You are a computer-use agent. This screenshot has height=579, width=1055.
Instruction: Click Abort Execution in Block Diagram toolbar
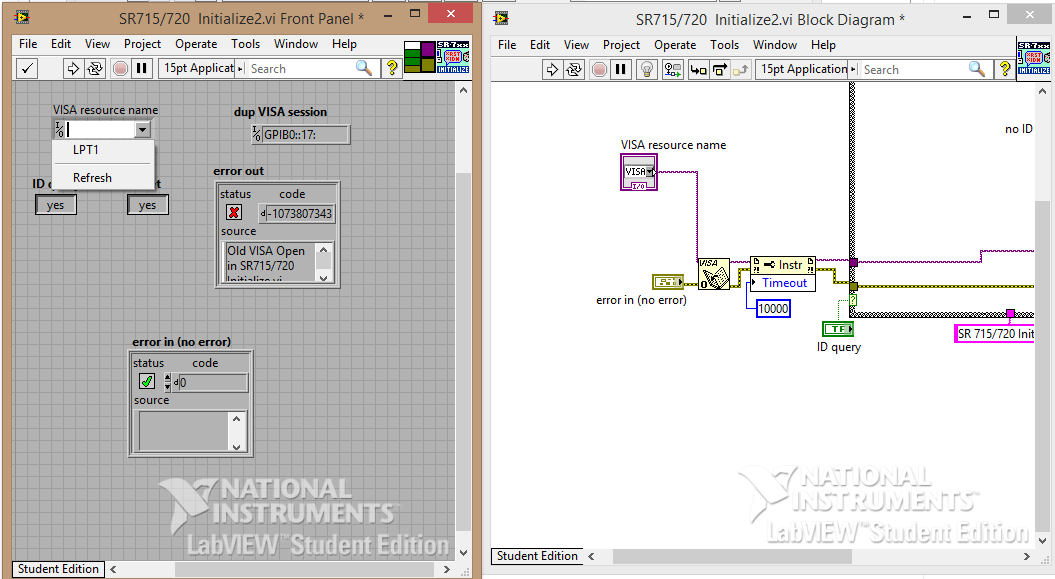(x=599, y=69)
